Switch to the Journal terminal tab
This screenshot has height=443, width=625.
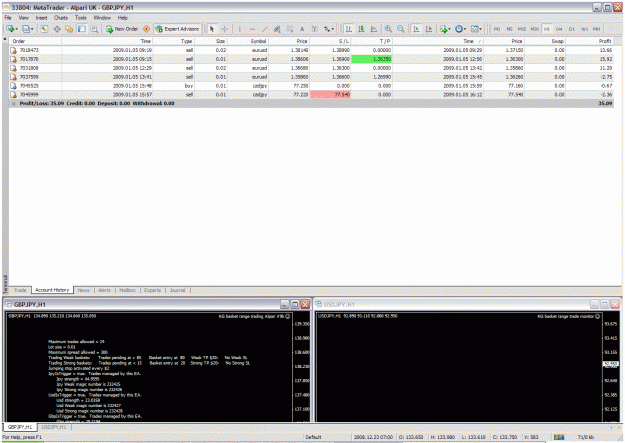[177, 290]
